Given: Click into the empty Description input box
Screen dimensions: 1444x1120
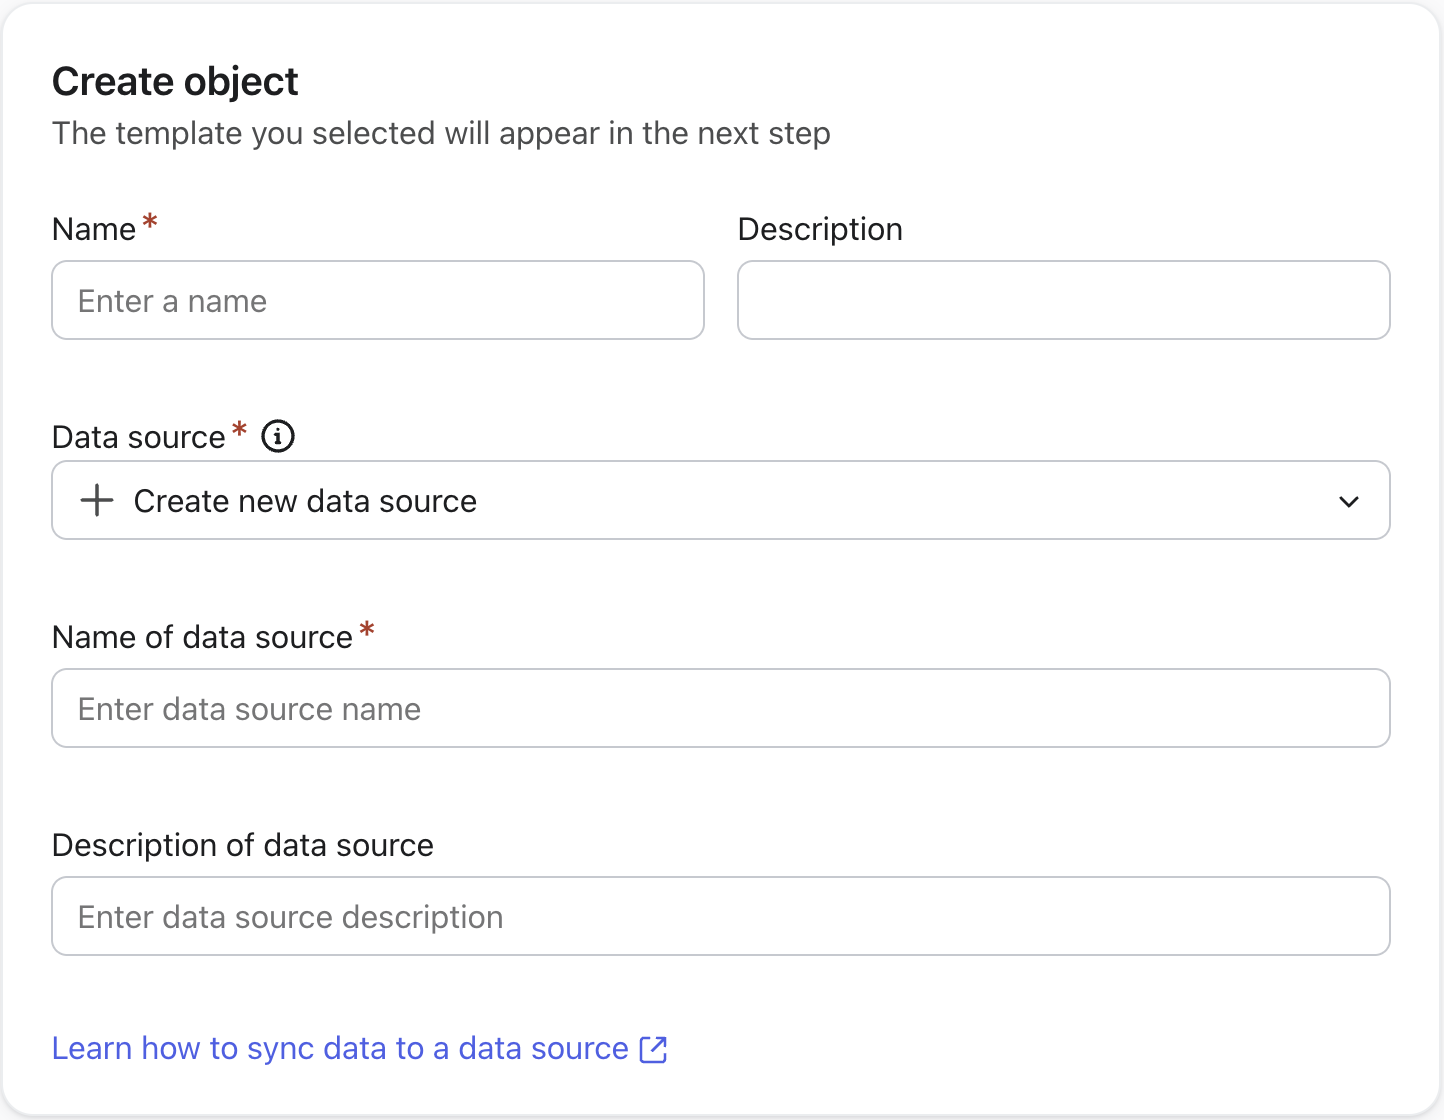Looking at the screenshot, I should [1063, 301].
